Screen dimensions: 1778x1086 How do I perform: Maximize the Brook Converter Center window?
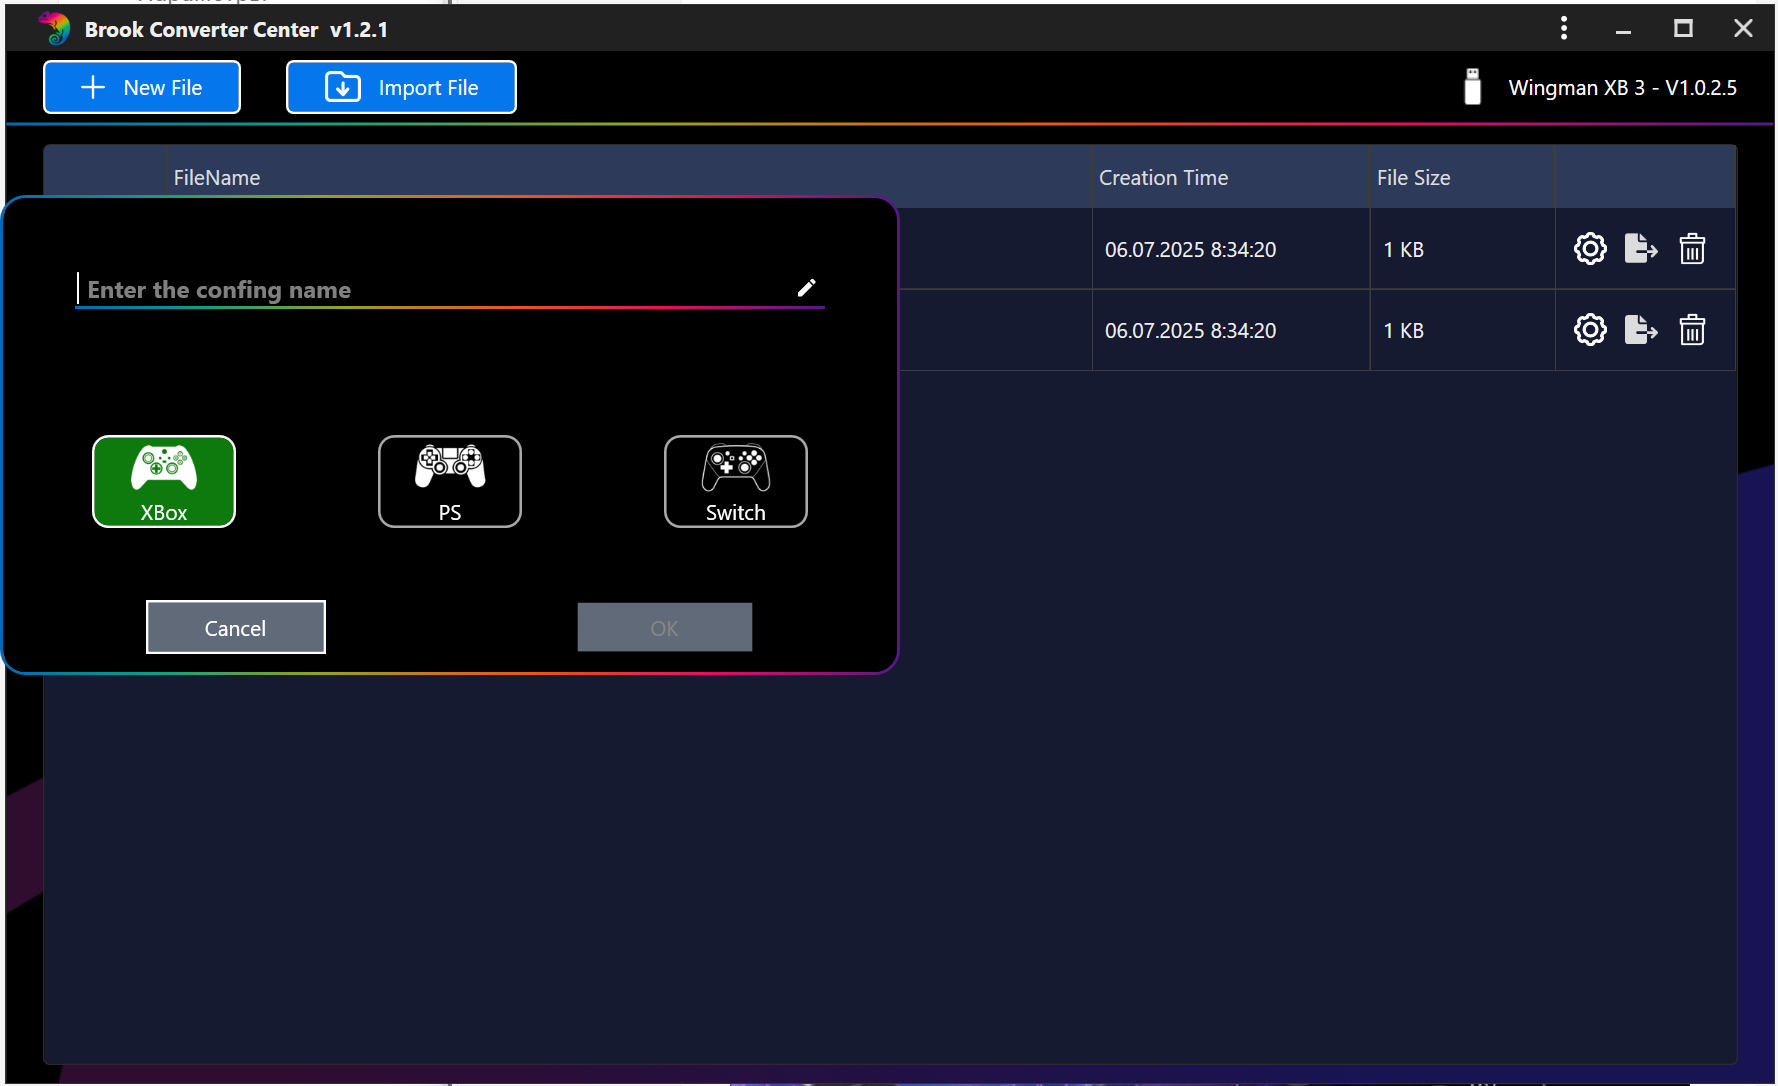coord(1683,29)
